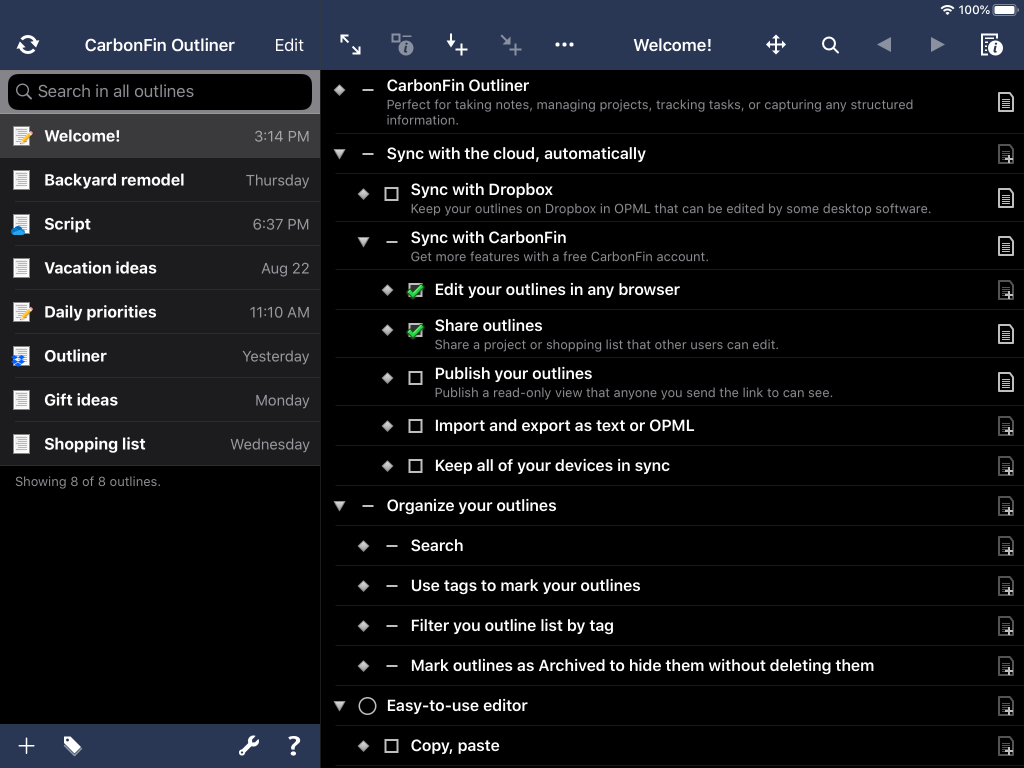The height and width of the screenshot is (768, 1024).
Task: Open the Daily priorities outline
Action: point(160,312)
